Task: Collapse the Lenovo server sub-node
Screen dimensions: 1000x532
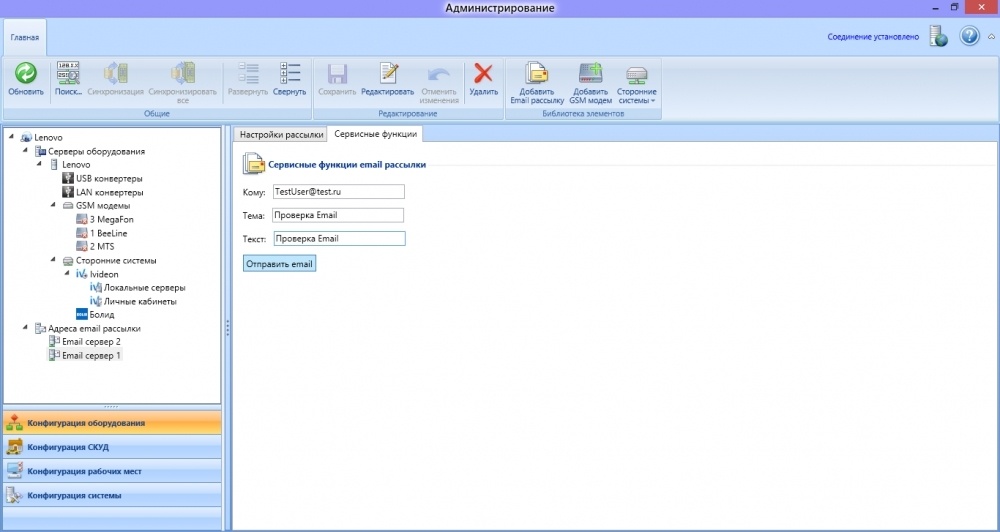Action: [40, 164]
